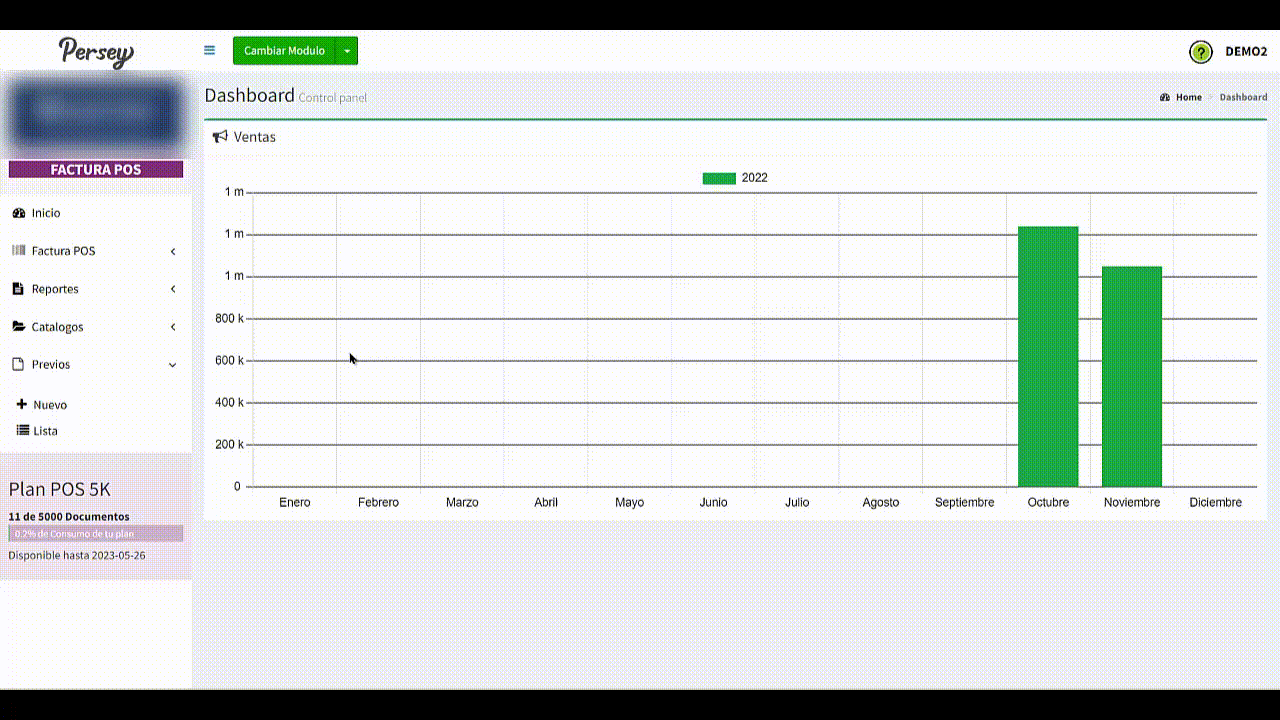Expand the Reportes submenu chevron

coord(173,289)
